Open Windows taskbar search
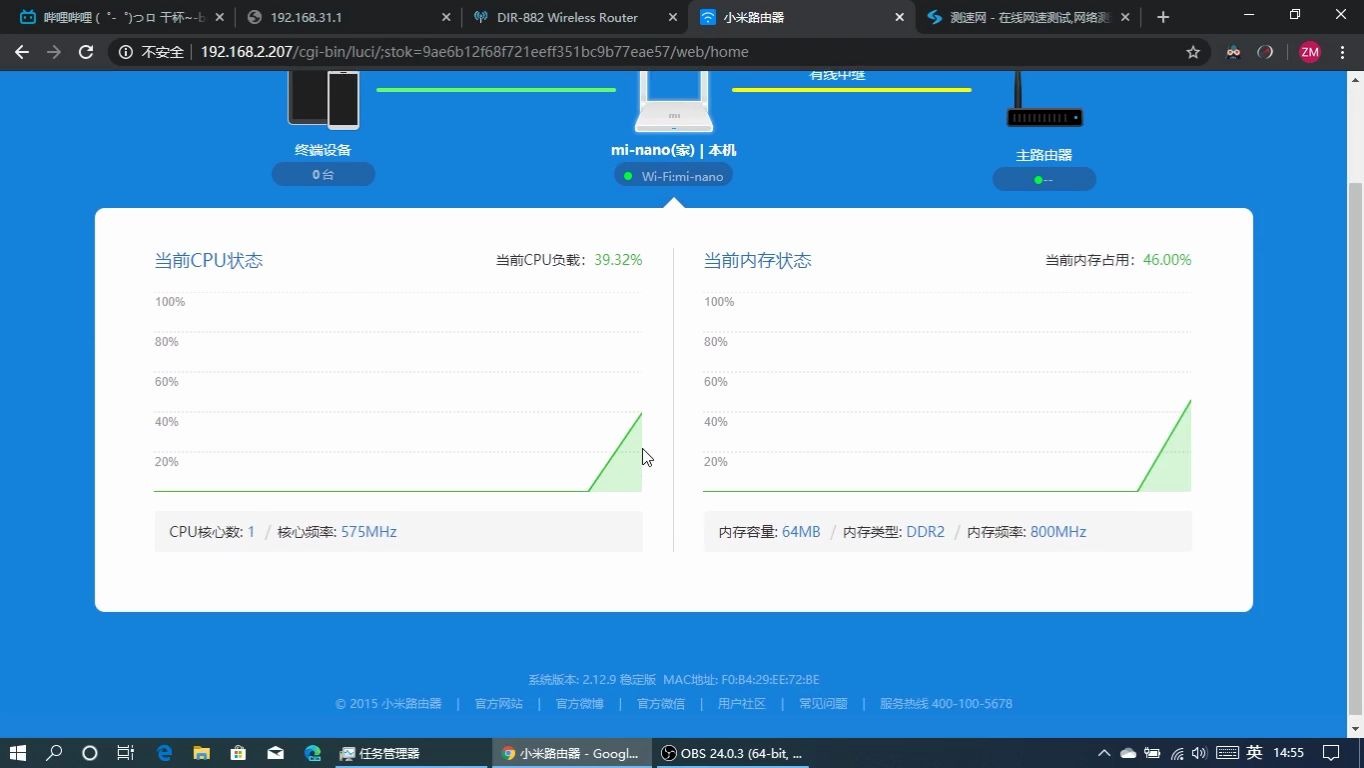Viewport: 1364px width, 768px height. [x=54, y=753]
